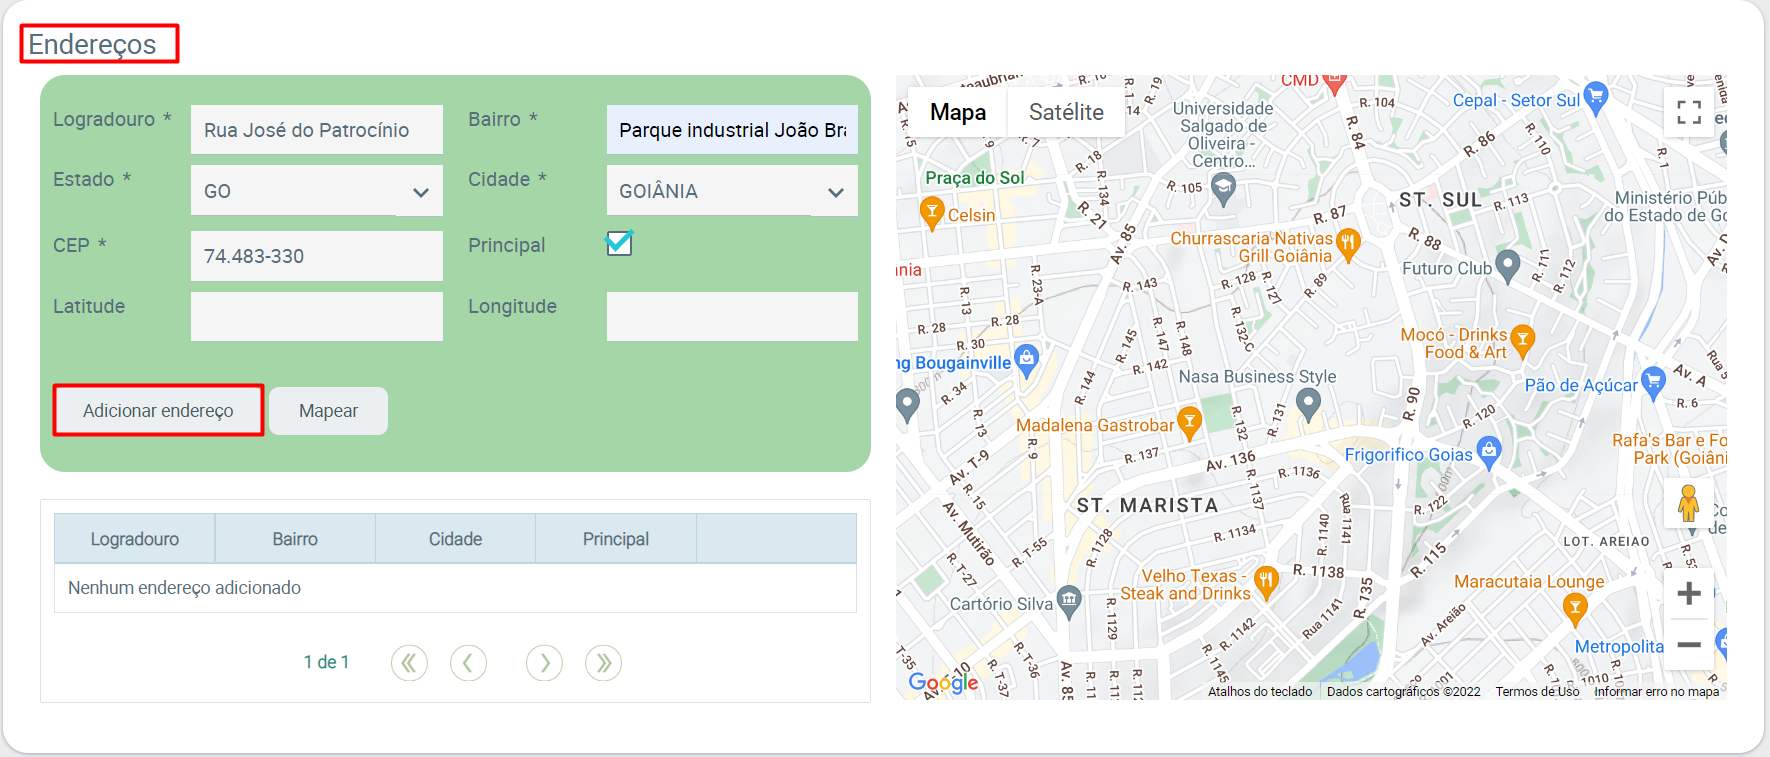The image size is (1770, 757).
Task: Click the '1 de 1' page indicator
Action: point(326,662)
